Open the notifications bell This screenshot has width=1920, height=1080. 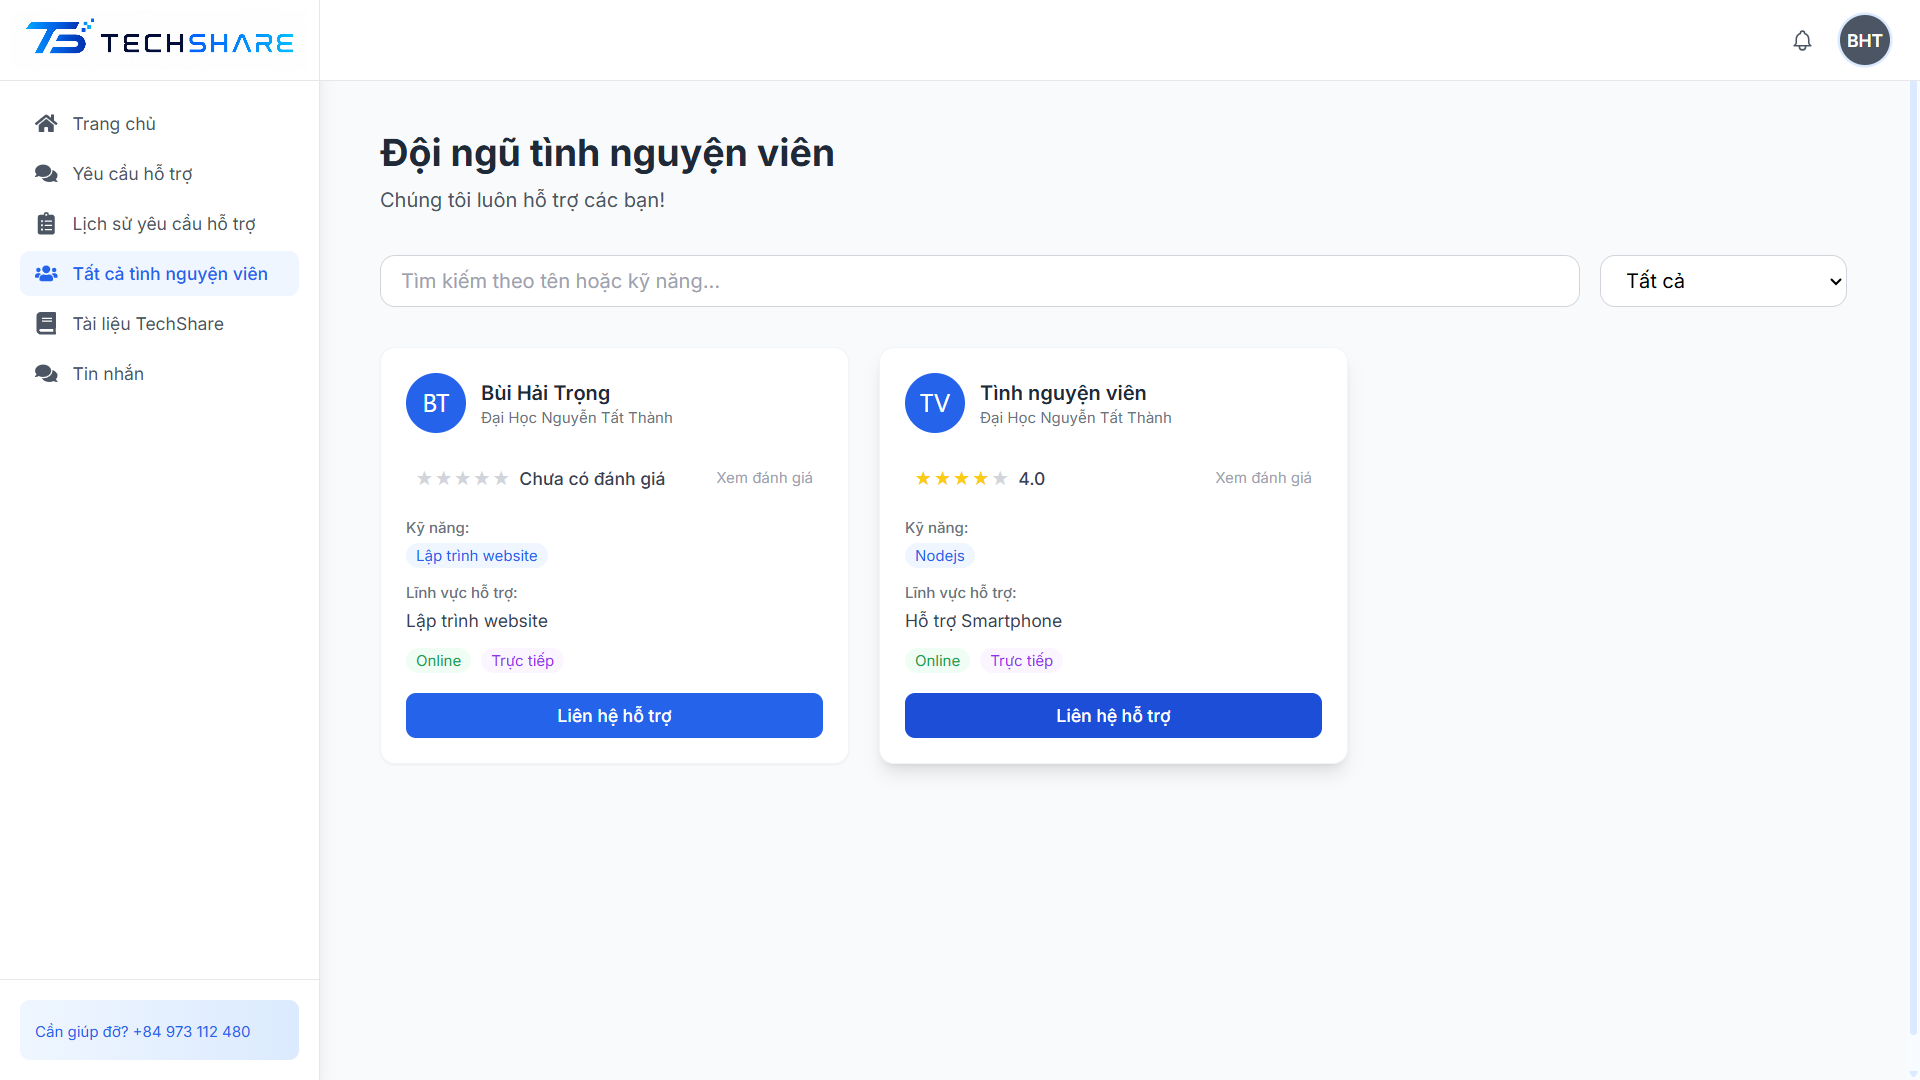tap(1802, 41)
